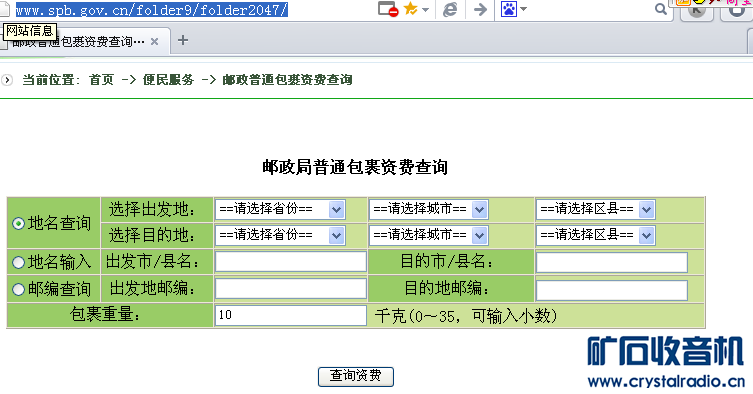This screenshot has height=394, width=753.
Task: Click the 目的市/县名 input field
Action: pyautogui.click(x=612, y=263)
